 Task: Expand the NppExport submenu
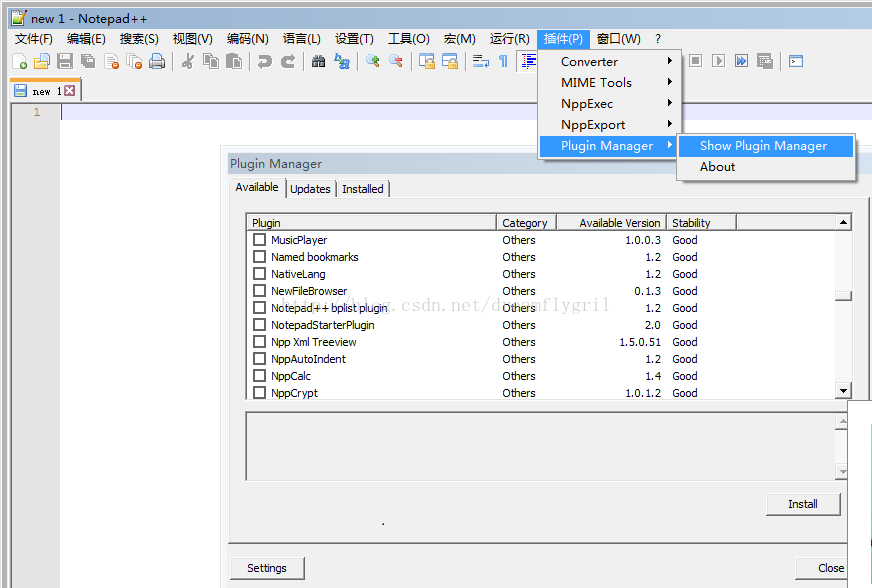tap(610, 125)
